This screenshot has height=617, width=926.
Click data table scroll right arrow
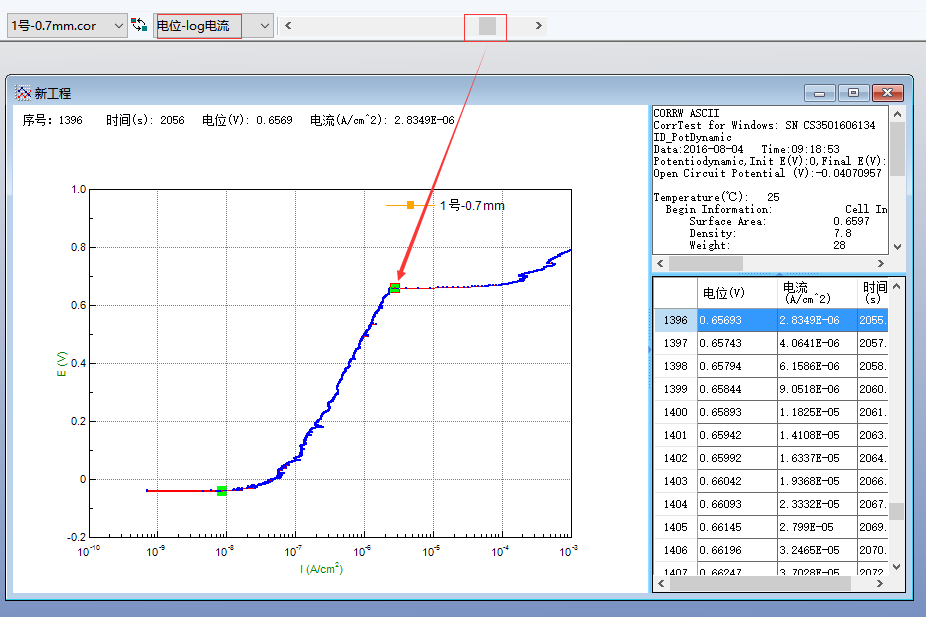click(880, 583)
